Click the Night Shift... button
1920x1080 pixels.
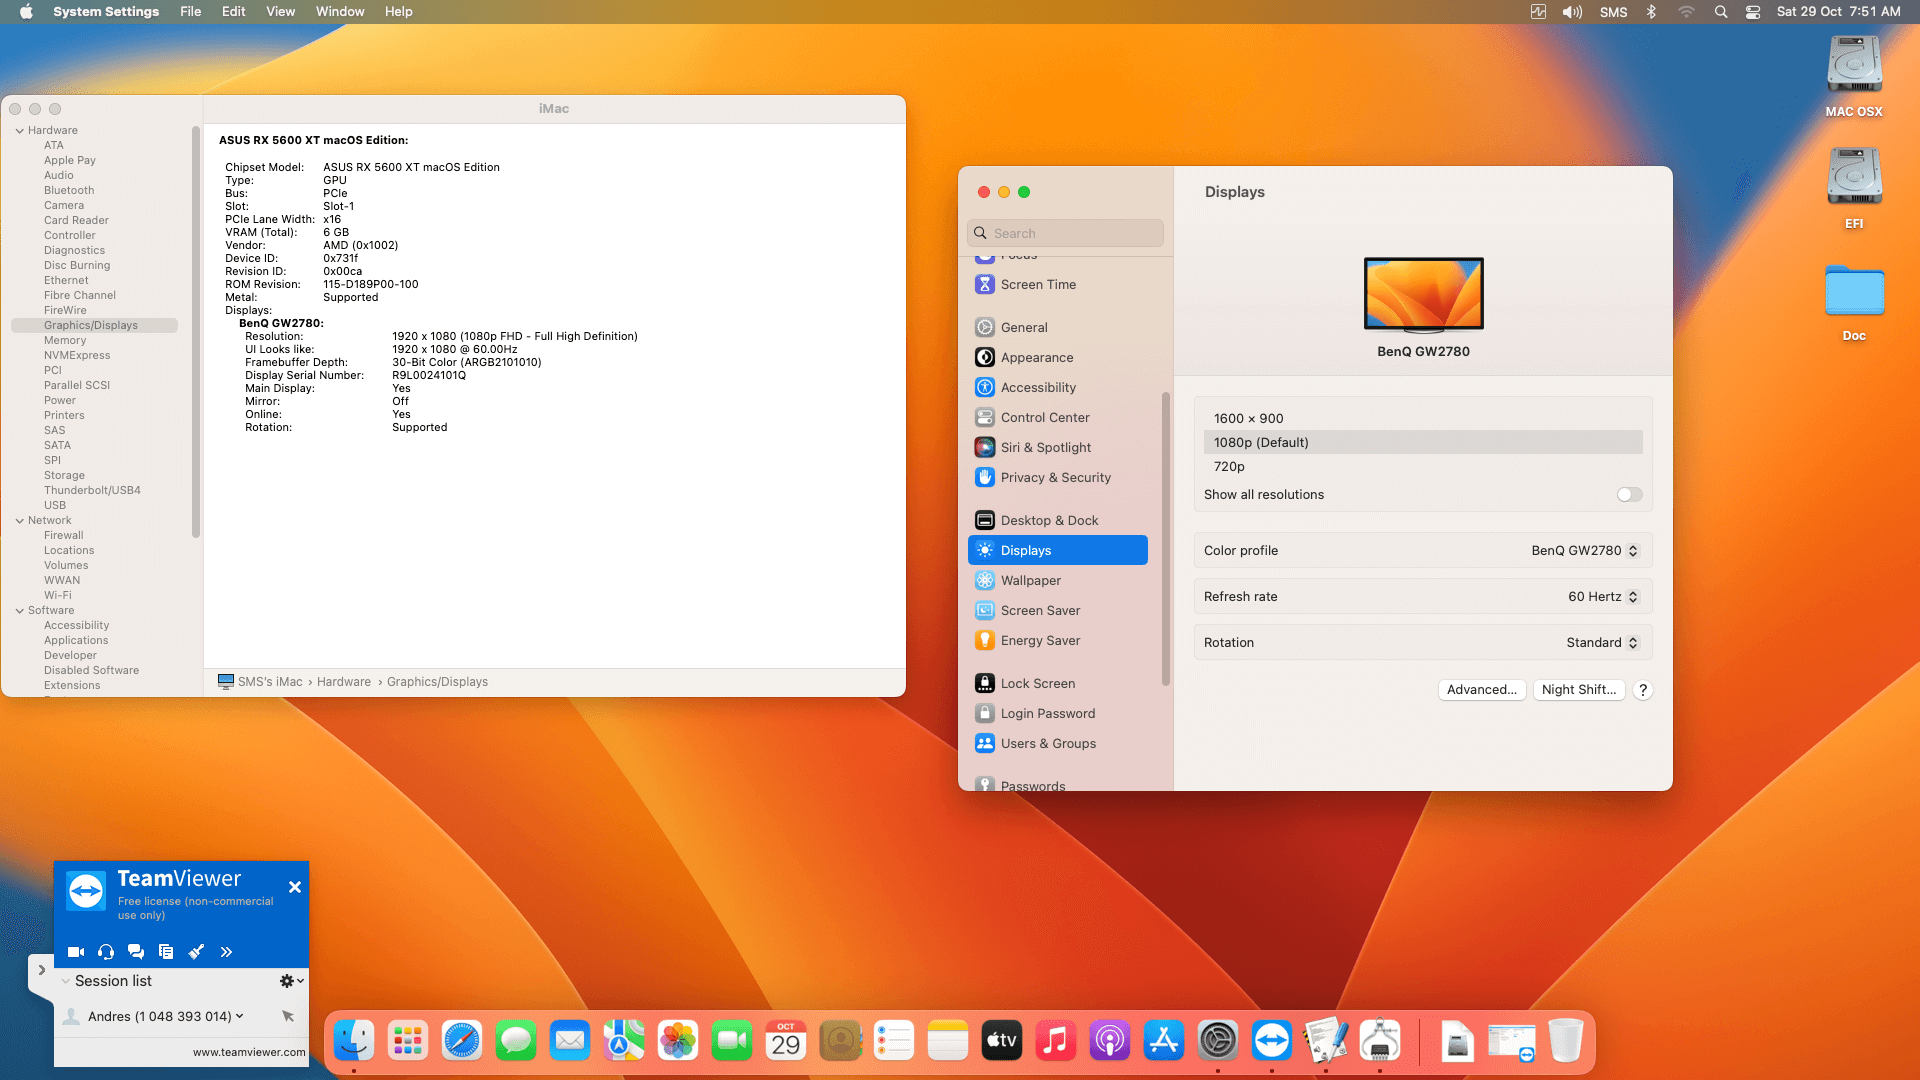pos(1579,690)
